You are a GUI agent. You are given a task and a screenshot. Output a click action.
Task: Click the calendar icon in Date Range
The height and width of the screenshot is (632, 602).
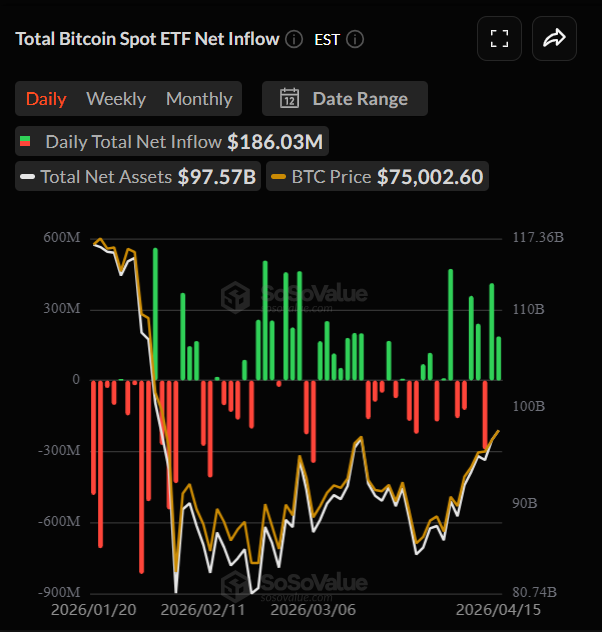(x=289, y=99)
